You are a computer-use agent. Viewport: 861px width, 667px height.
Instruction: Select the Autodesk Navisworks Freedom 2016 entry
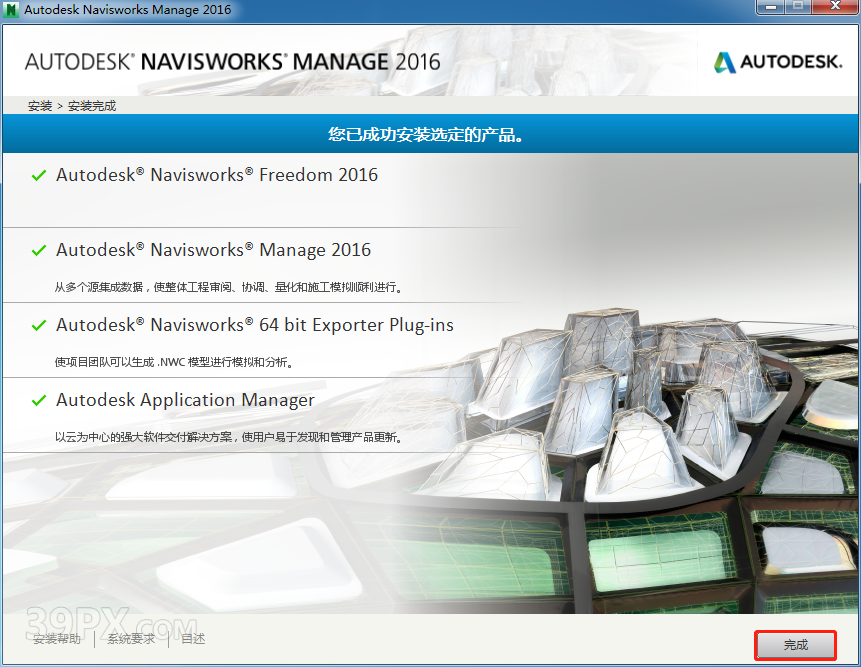217,175
